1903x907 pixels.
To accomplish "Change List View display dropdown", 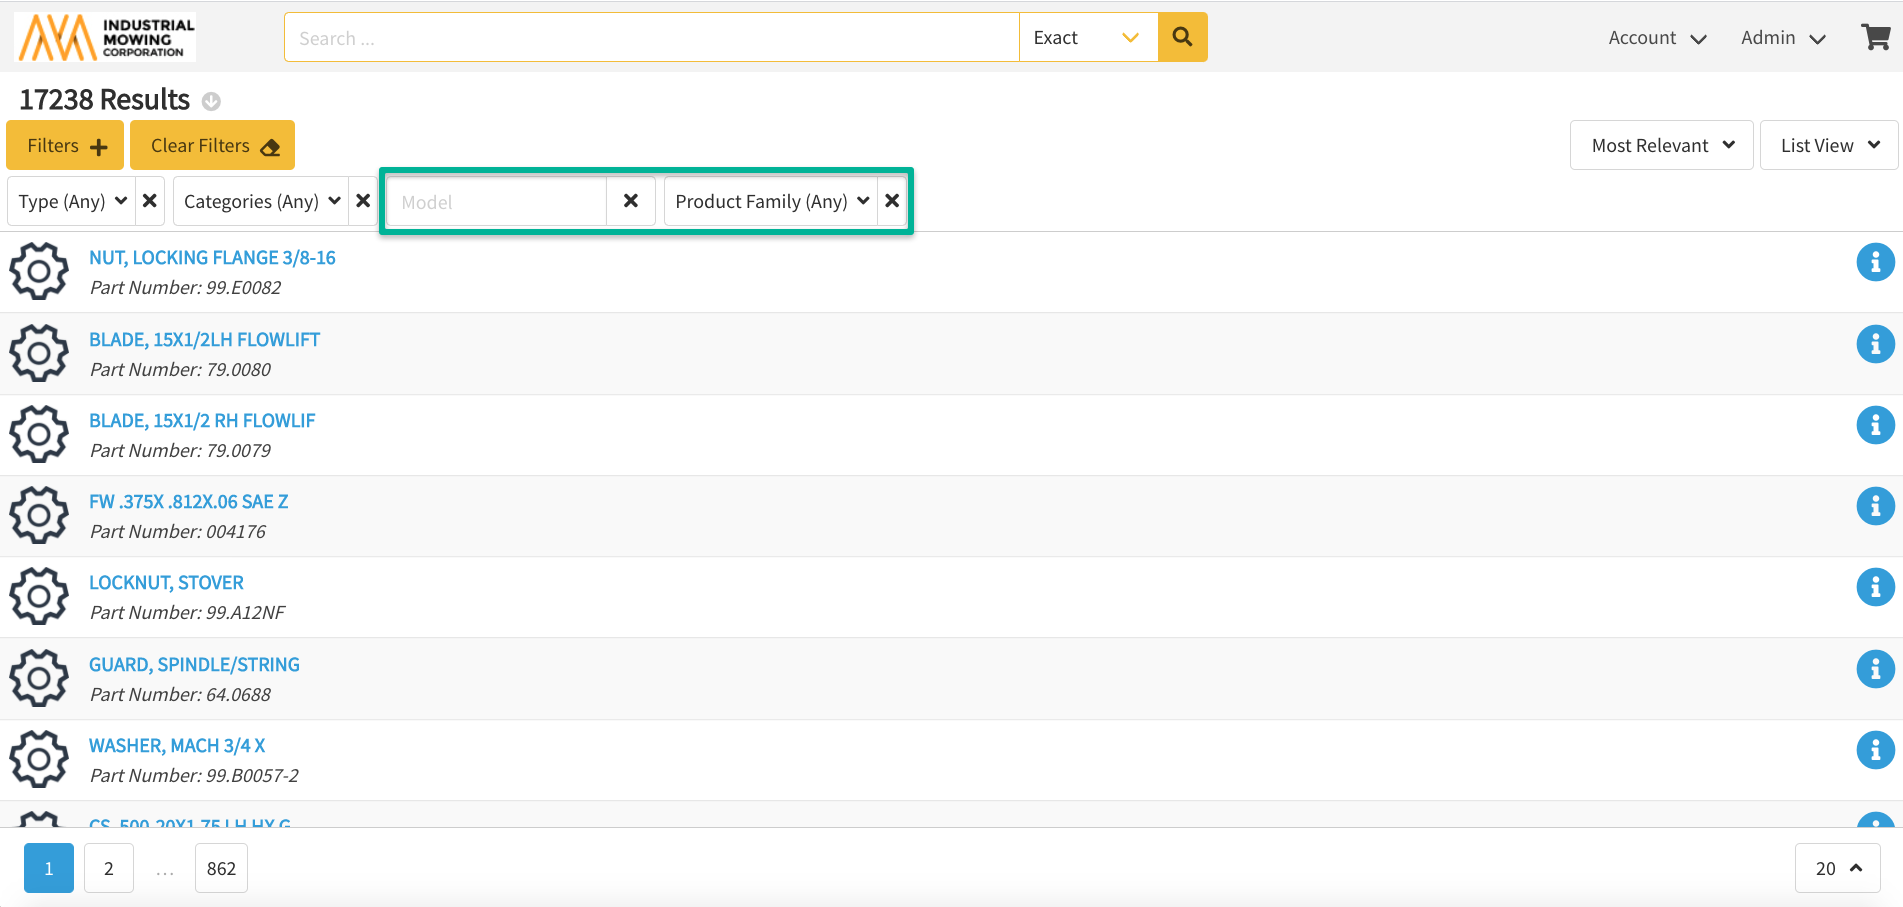I will point(1828,145).
